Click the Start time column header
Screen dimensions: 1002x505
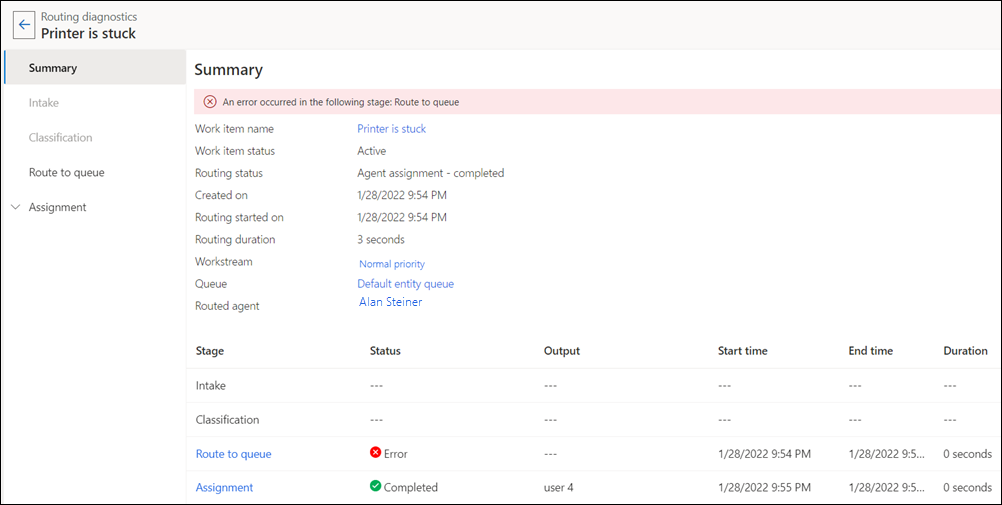click(x=743, y=351)
